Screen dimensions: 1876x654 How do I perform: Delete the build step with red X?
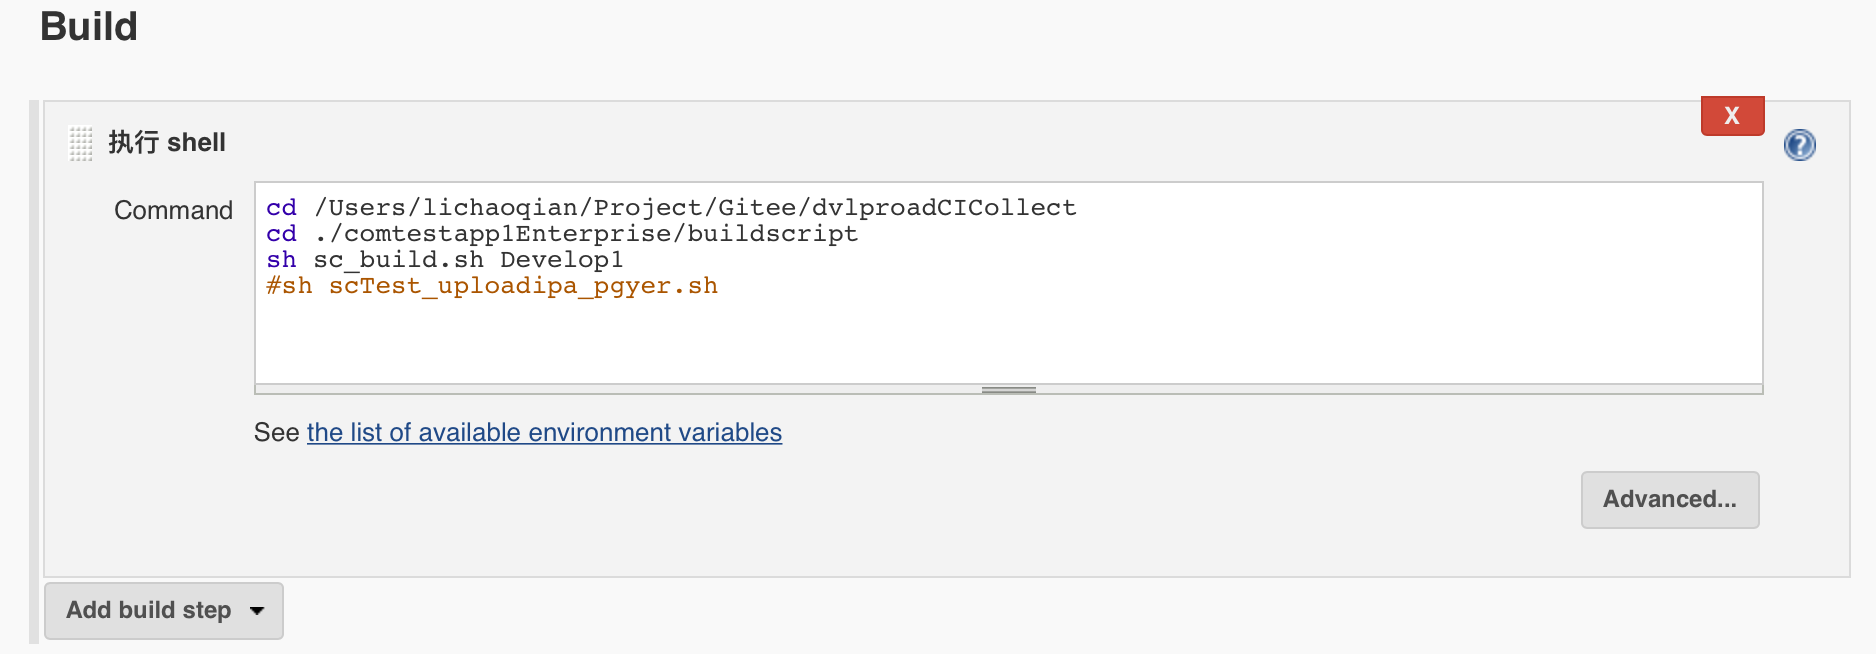click(x=1732, y=116)
